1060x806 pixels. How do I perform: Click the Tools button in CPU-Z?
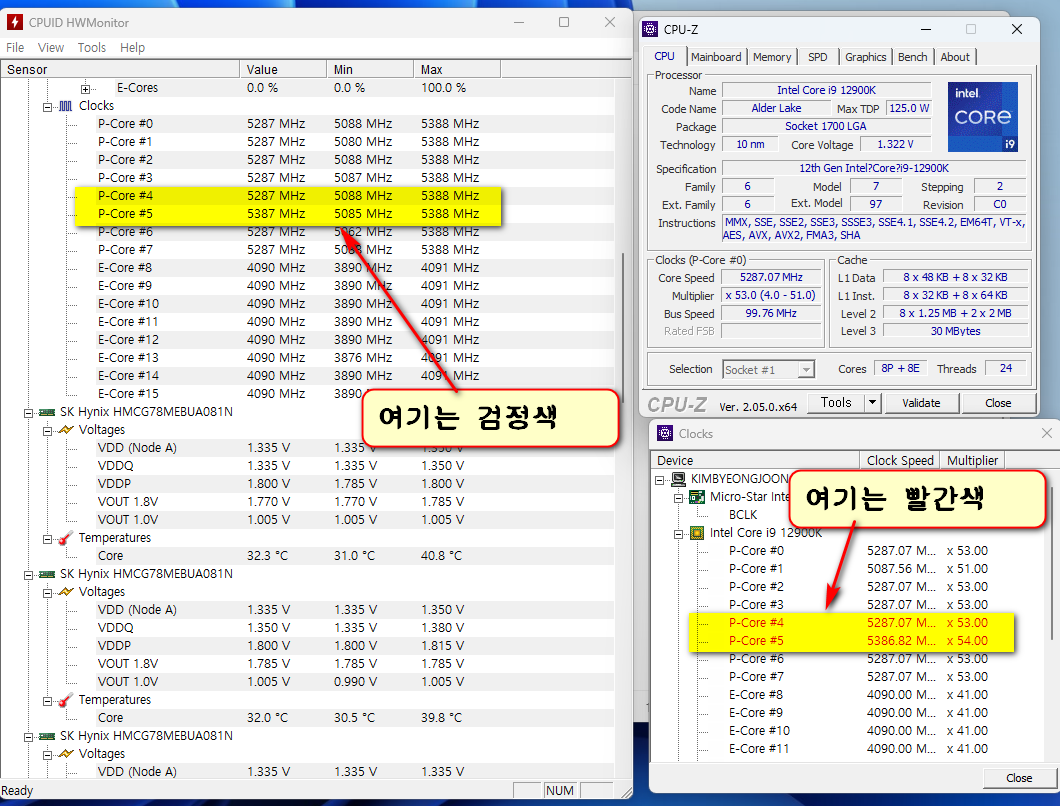pos(836,402)
